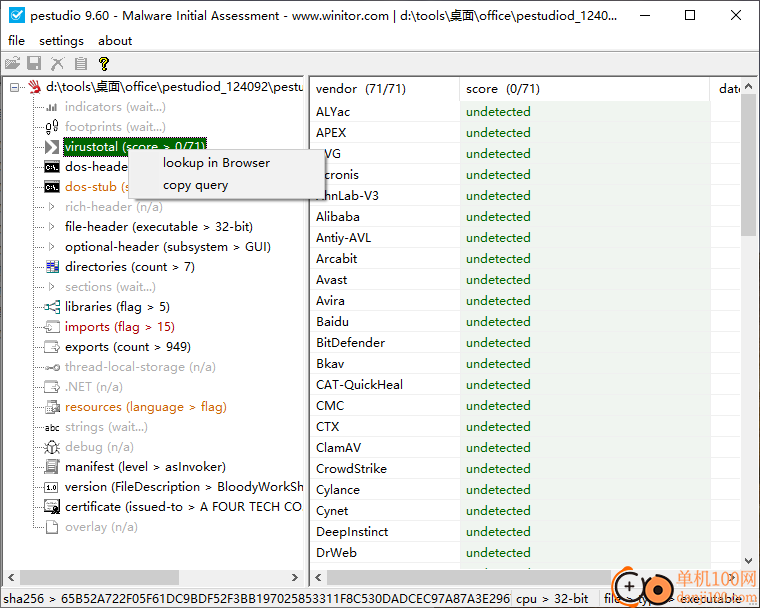Image resolution: width=760 pixels, height=608 pixels.
Task: Click the open file toolbar icon
Action: click(12, 64)
